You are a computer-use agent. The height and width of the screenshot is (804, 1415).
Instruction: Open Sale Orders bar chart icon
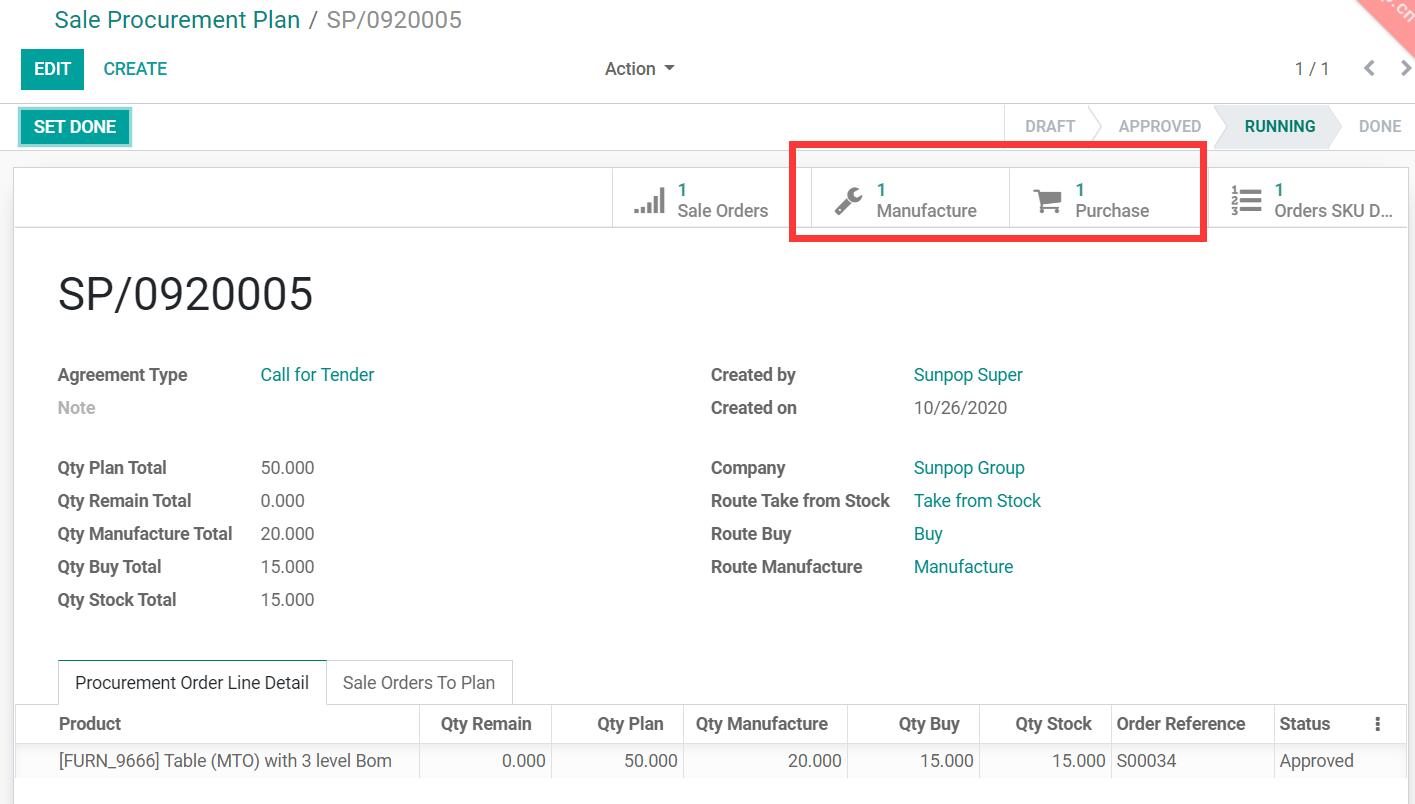click(x=649, y=201)
